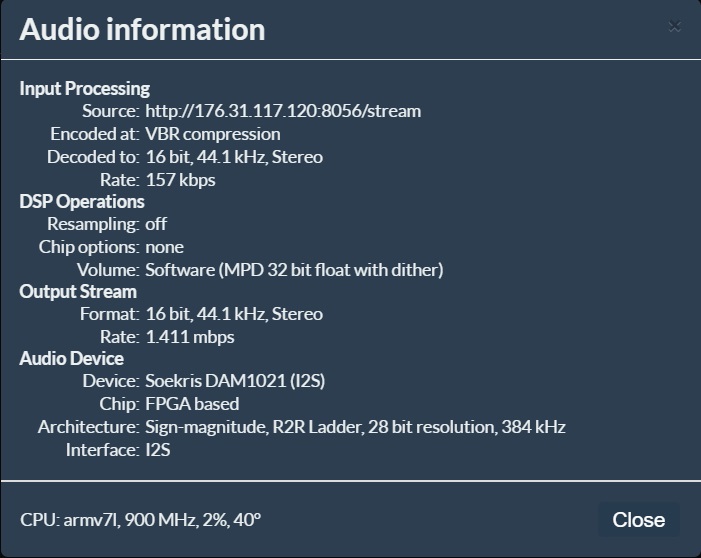The width and height of the screenshot is (701, 558).
Task: Dismiss dialog with top-right X icon
Action: (x=675, y=27)
